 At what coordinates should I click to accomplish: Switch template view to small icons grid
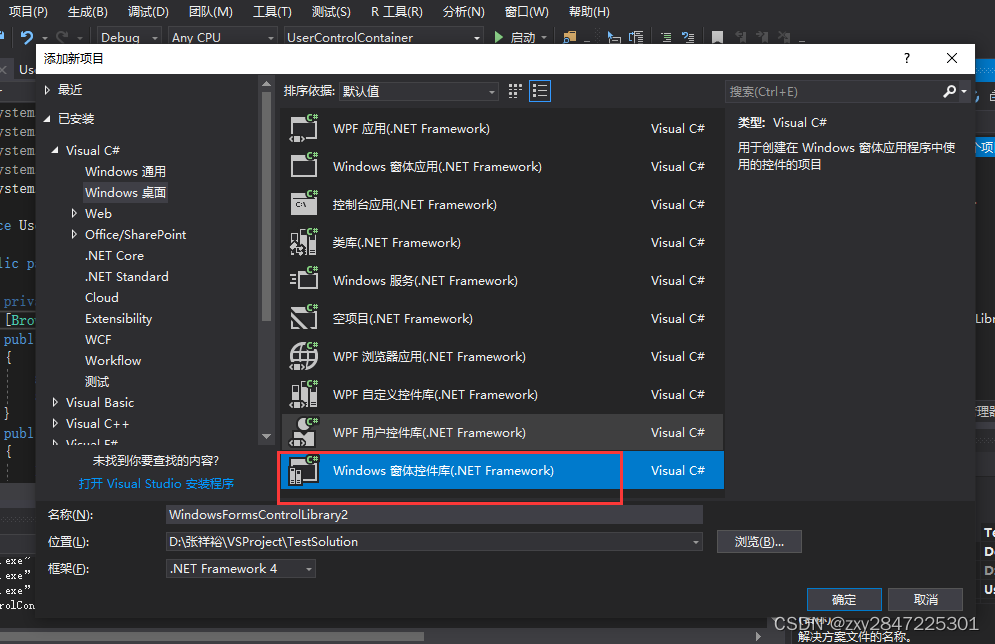tap(514, 90)
